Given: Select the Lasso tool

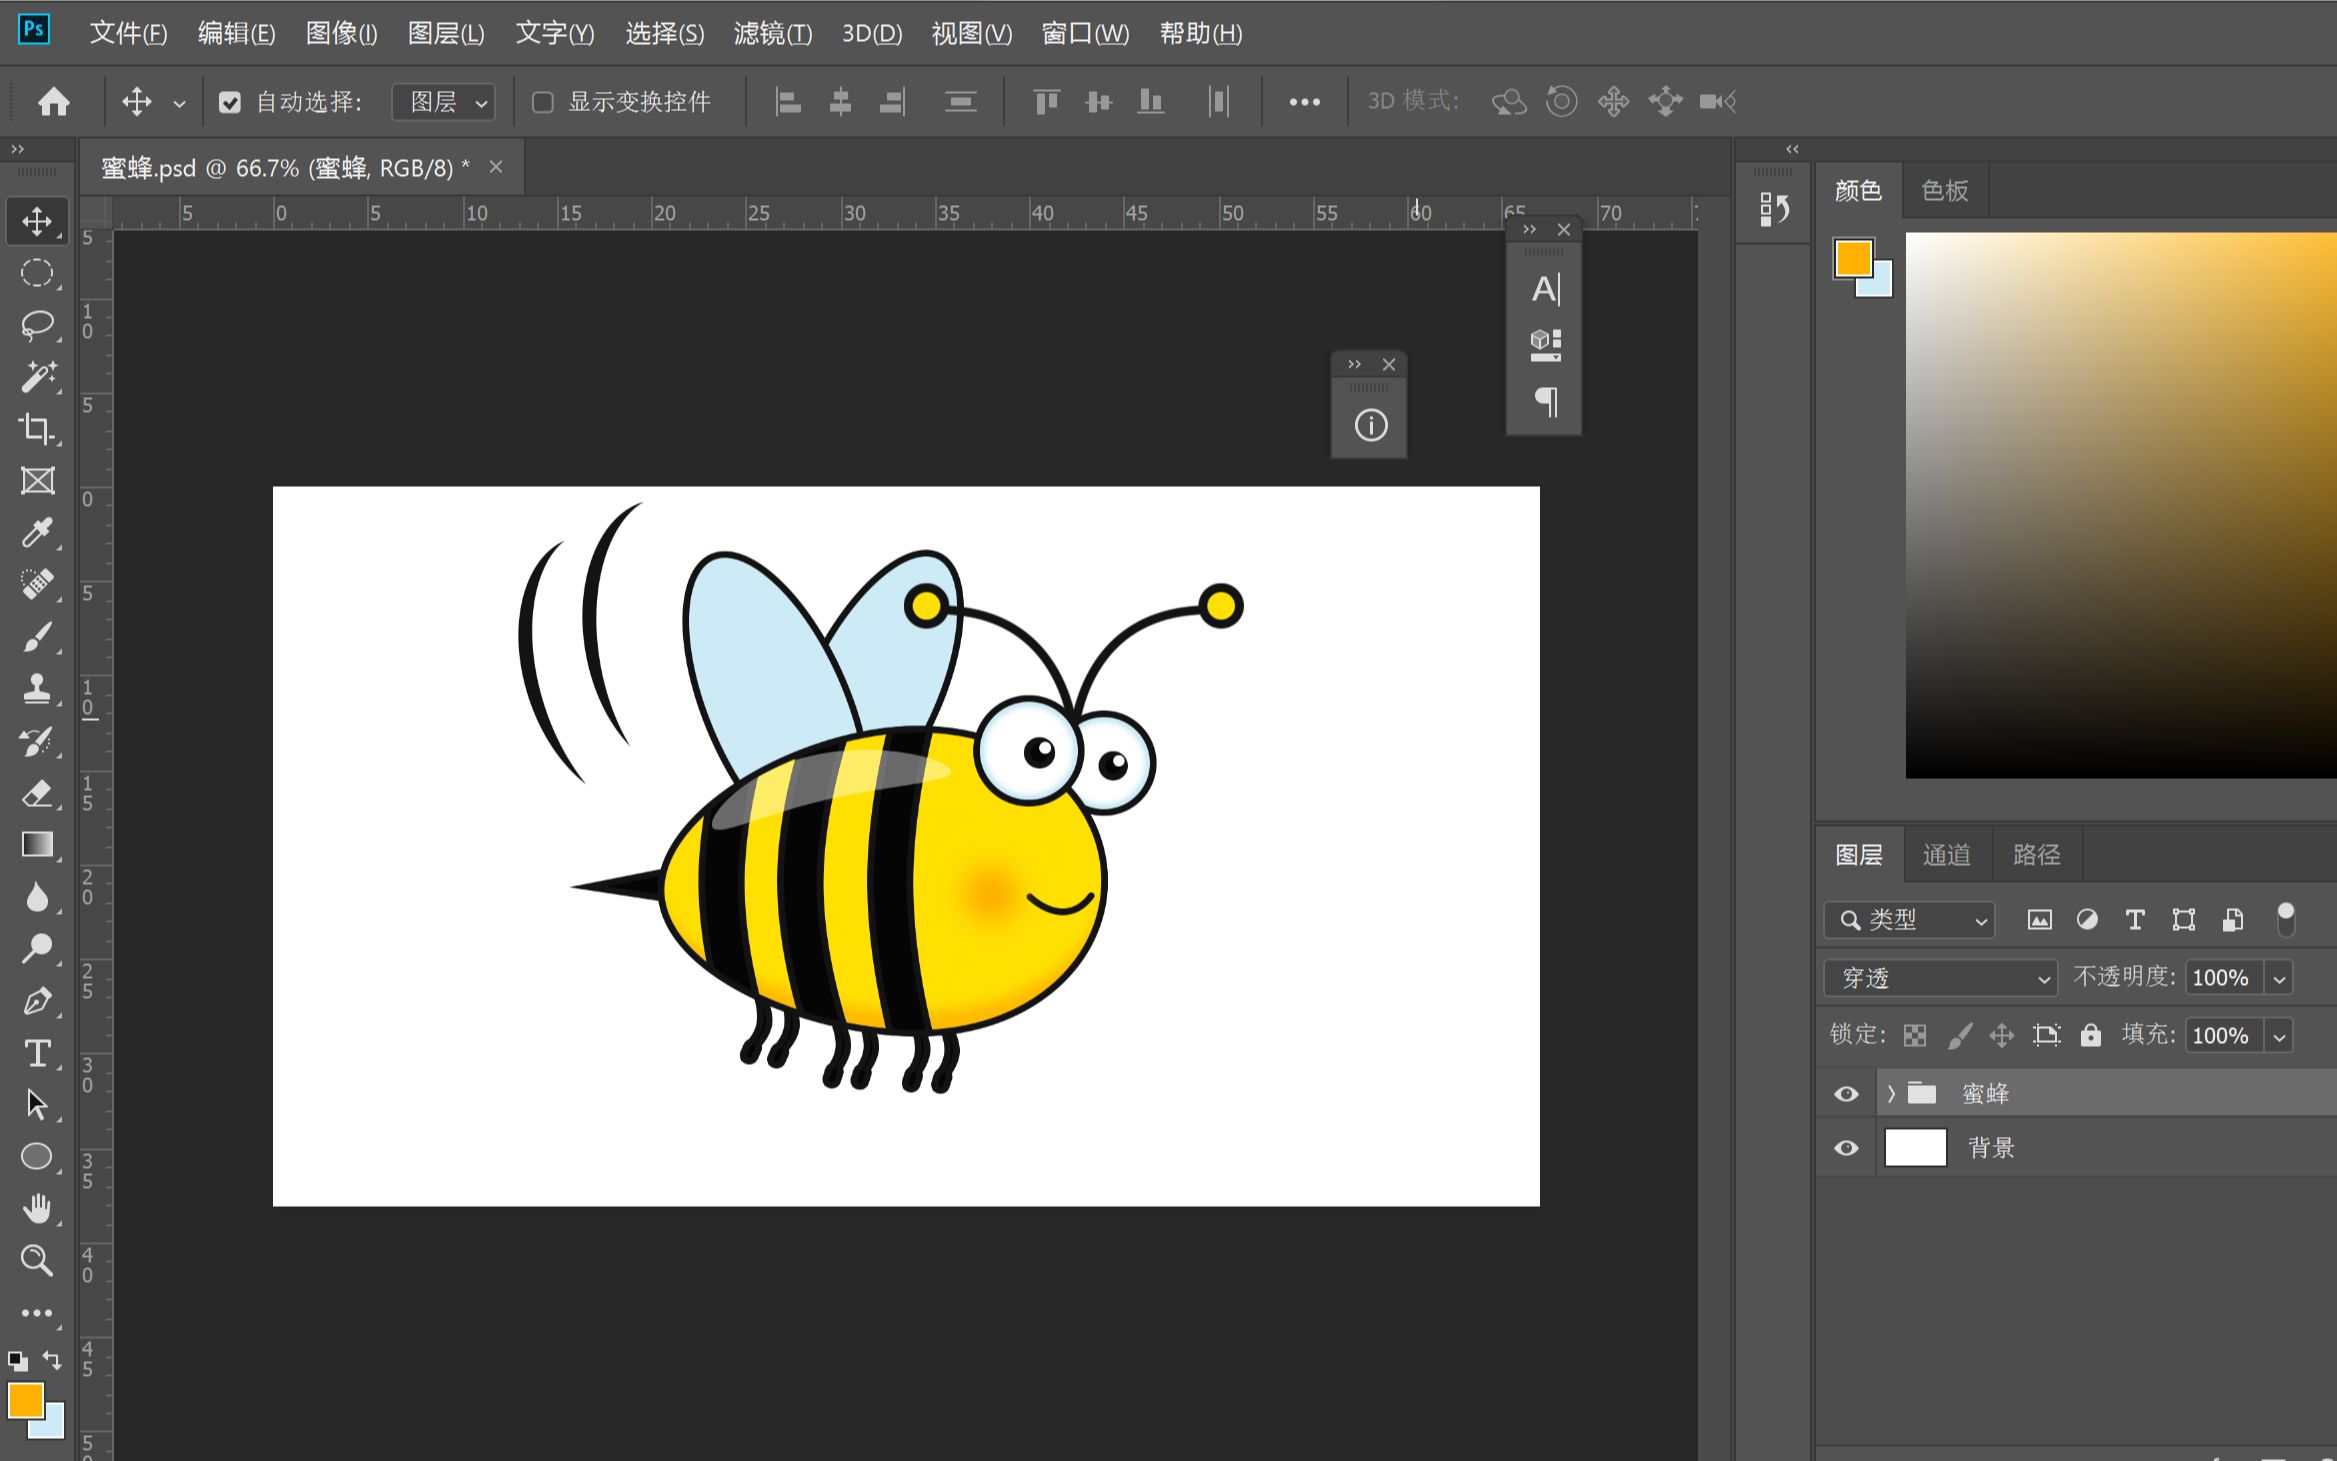Looking at the screenshot, I should [x=37, y=325].
